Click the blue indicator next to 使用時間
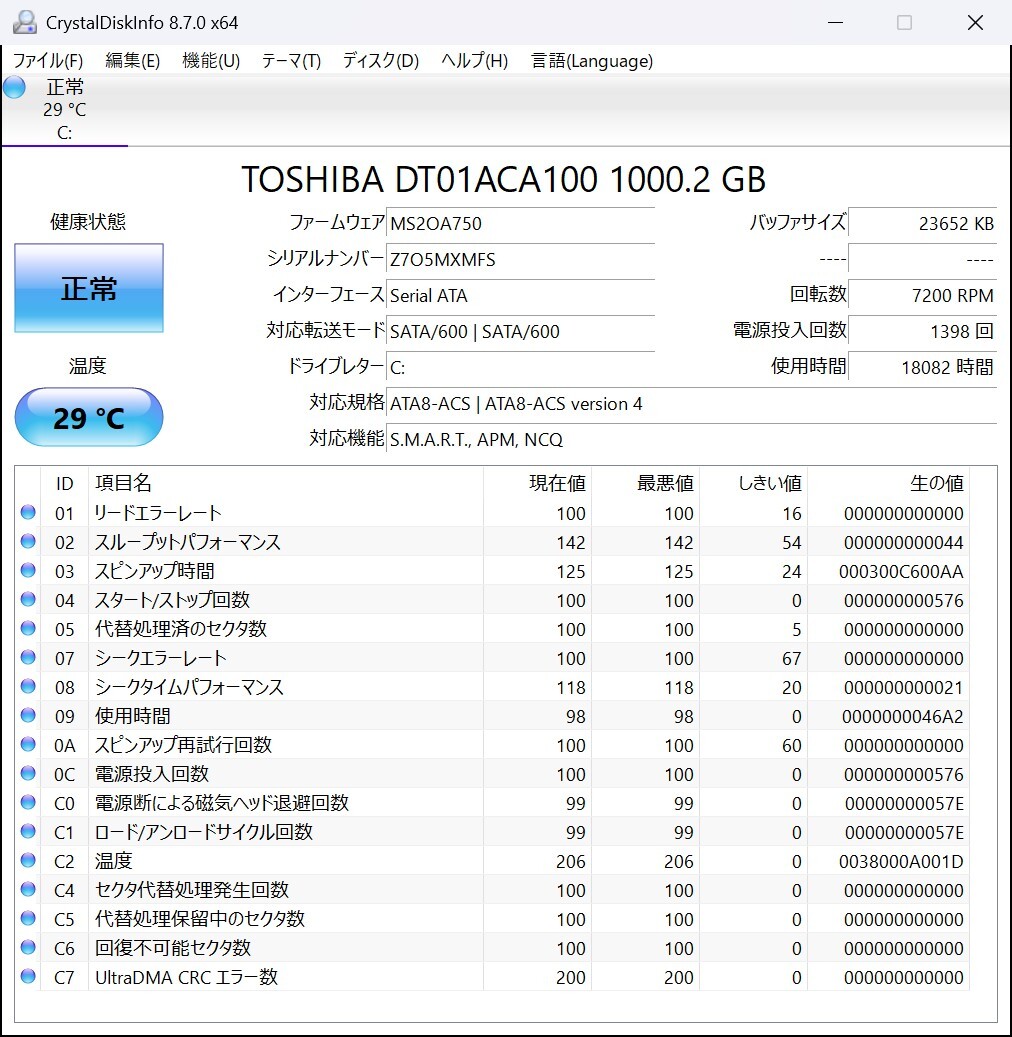Viewport: 1012px width, 1037px height. [28, 716]
